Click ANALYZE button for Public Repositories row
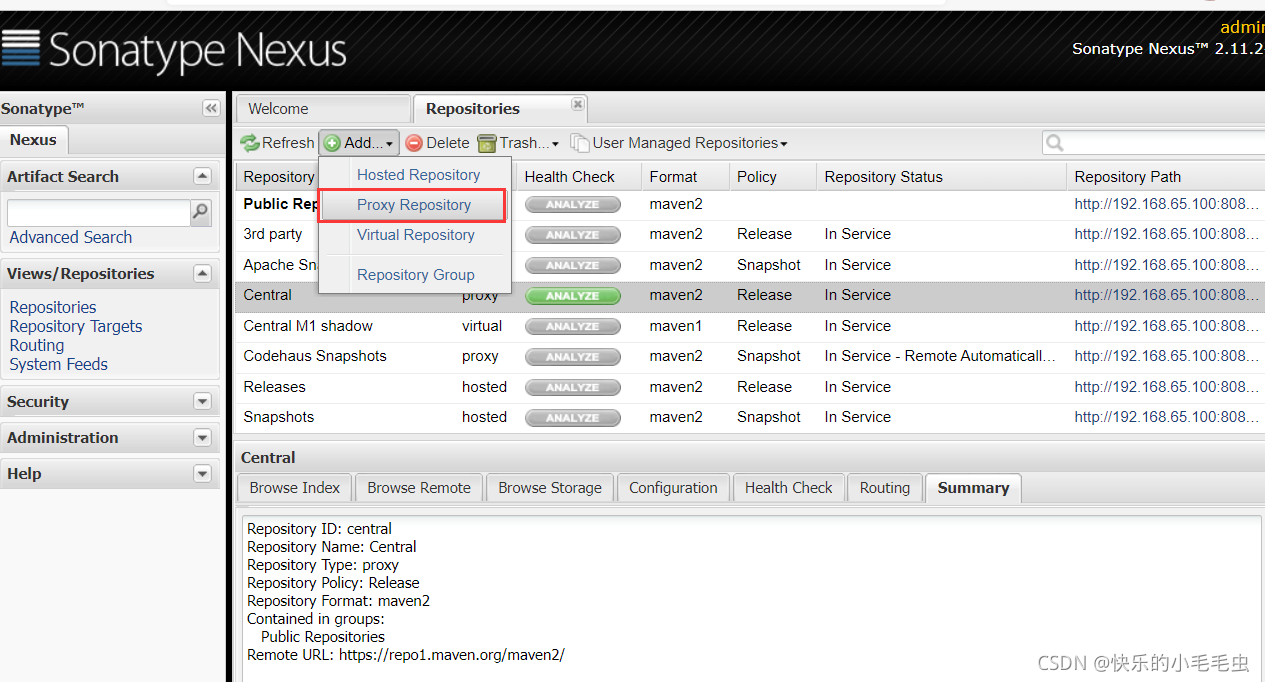This screenshot has height=682, width=1265. 573,204
